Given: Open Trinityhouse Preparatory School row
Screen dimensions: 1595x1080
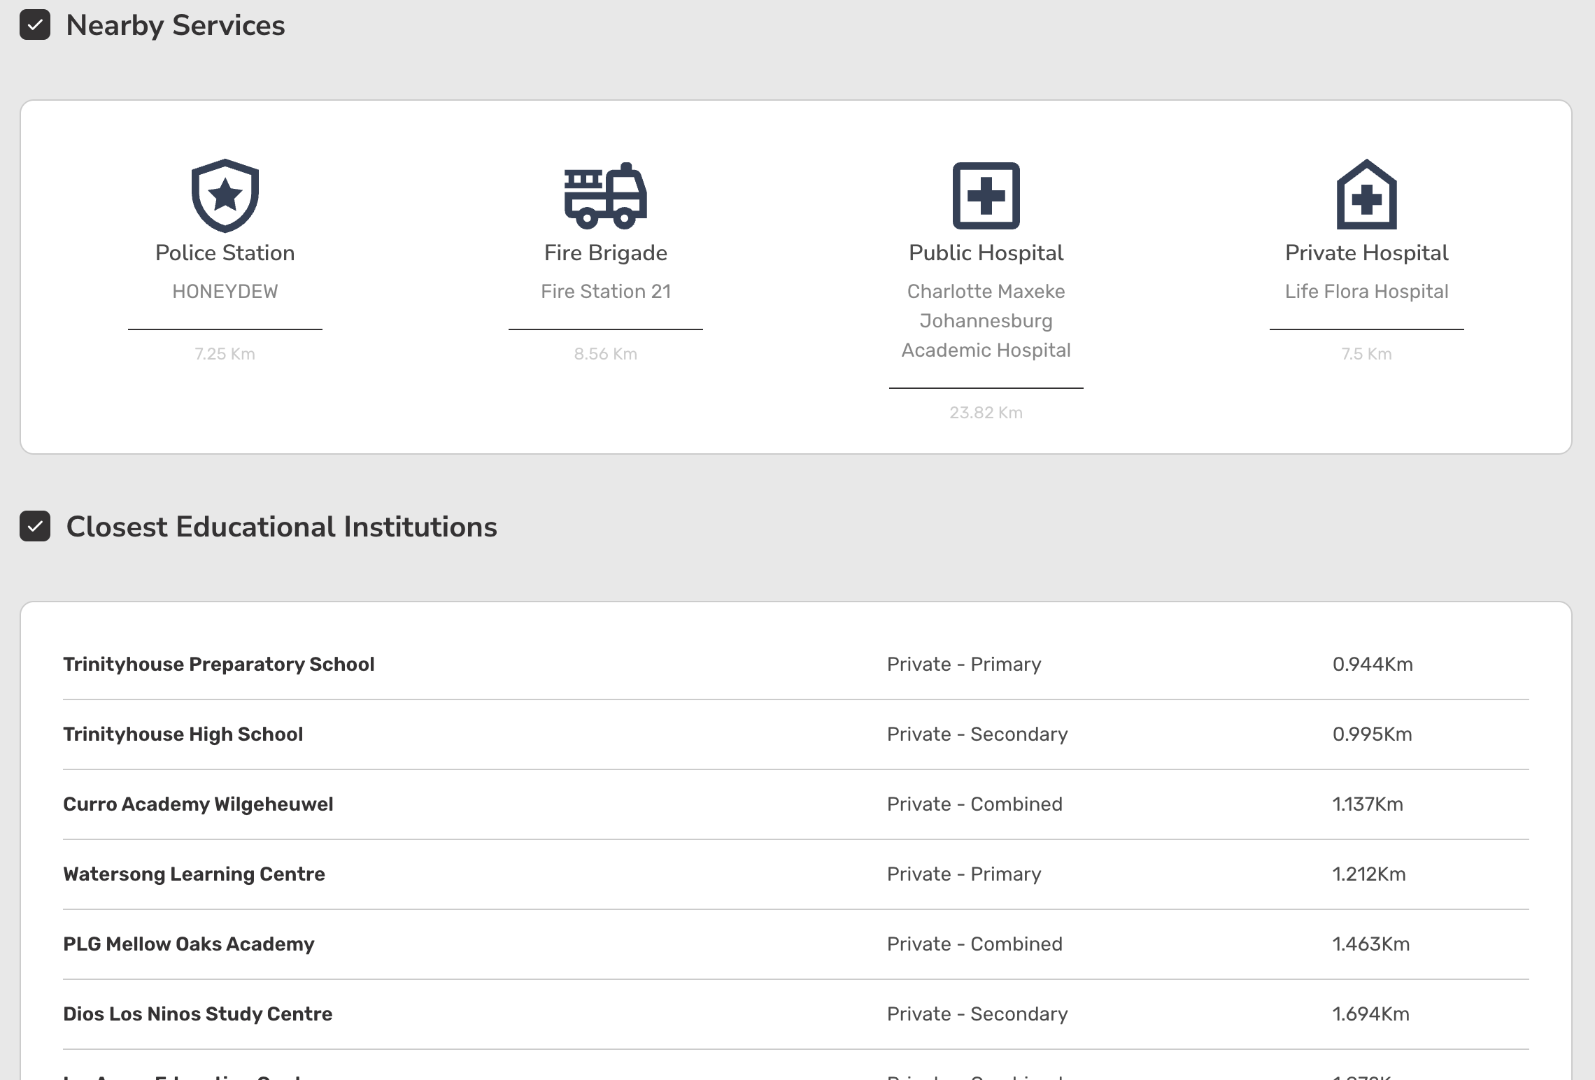Looking at the screenshot, I should (x=219, y=664).
